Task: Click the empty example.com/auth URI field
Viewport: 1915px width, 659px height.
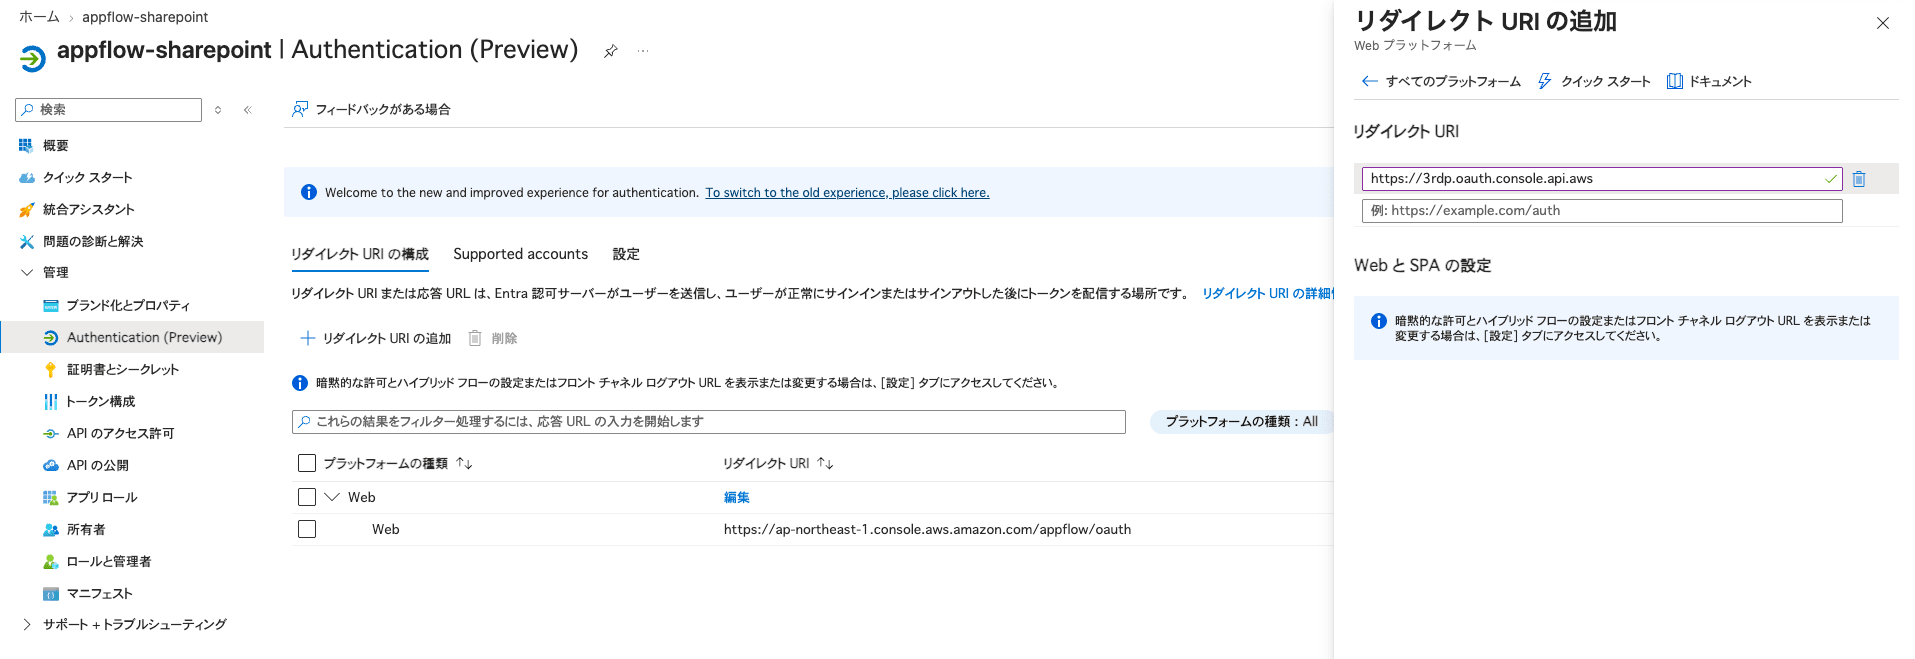Action: click(x=1601, y=211)
